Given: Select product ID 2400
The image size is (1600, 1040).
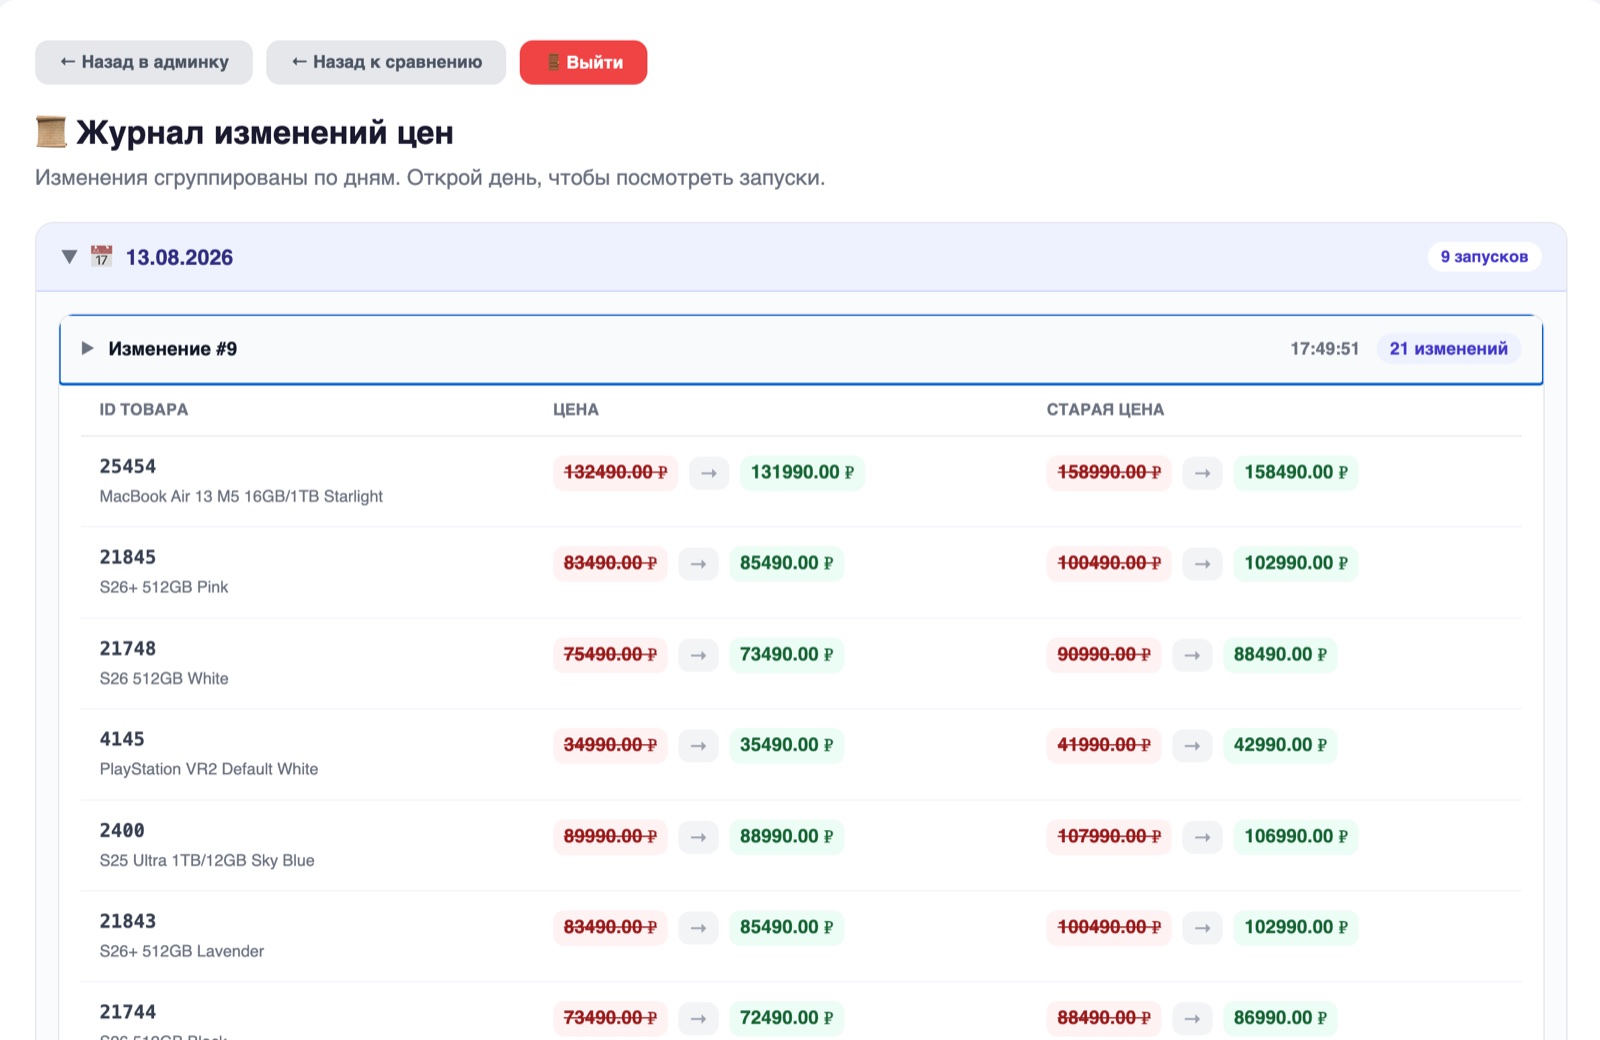Looking at the screenshot, I should click(x=122, y=830).
